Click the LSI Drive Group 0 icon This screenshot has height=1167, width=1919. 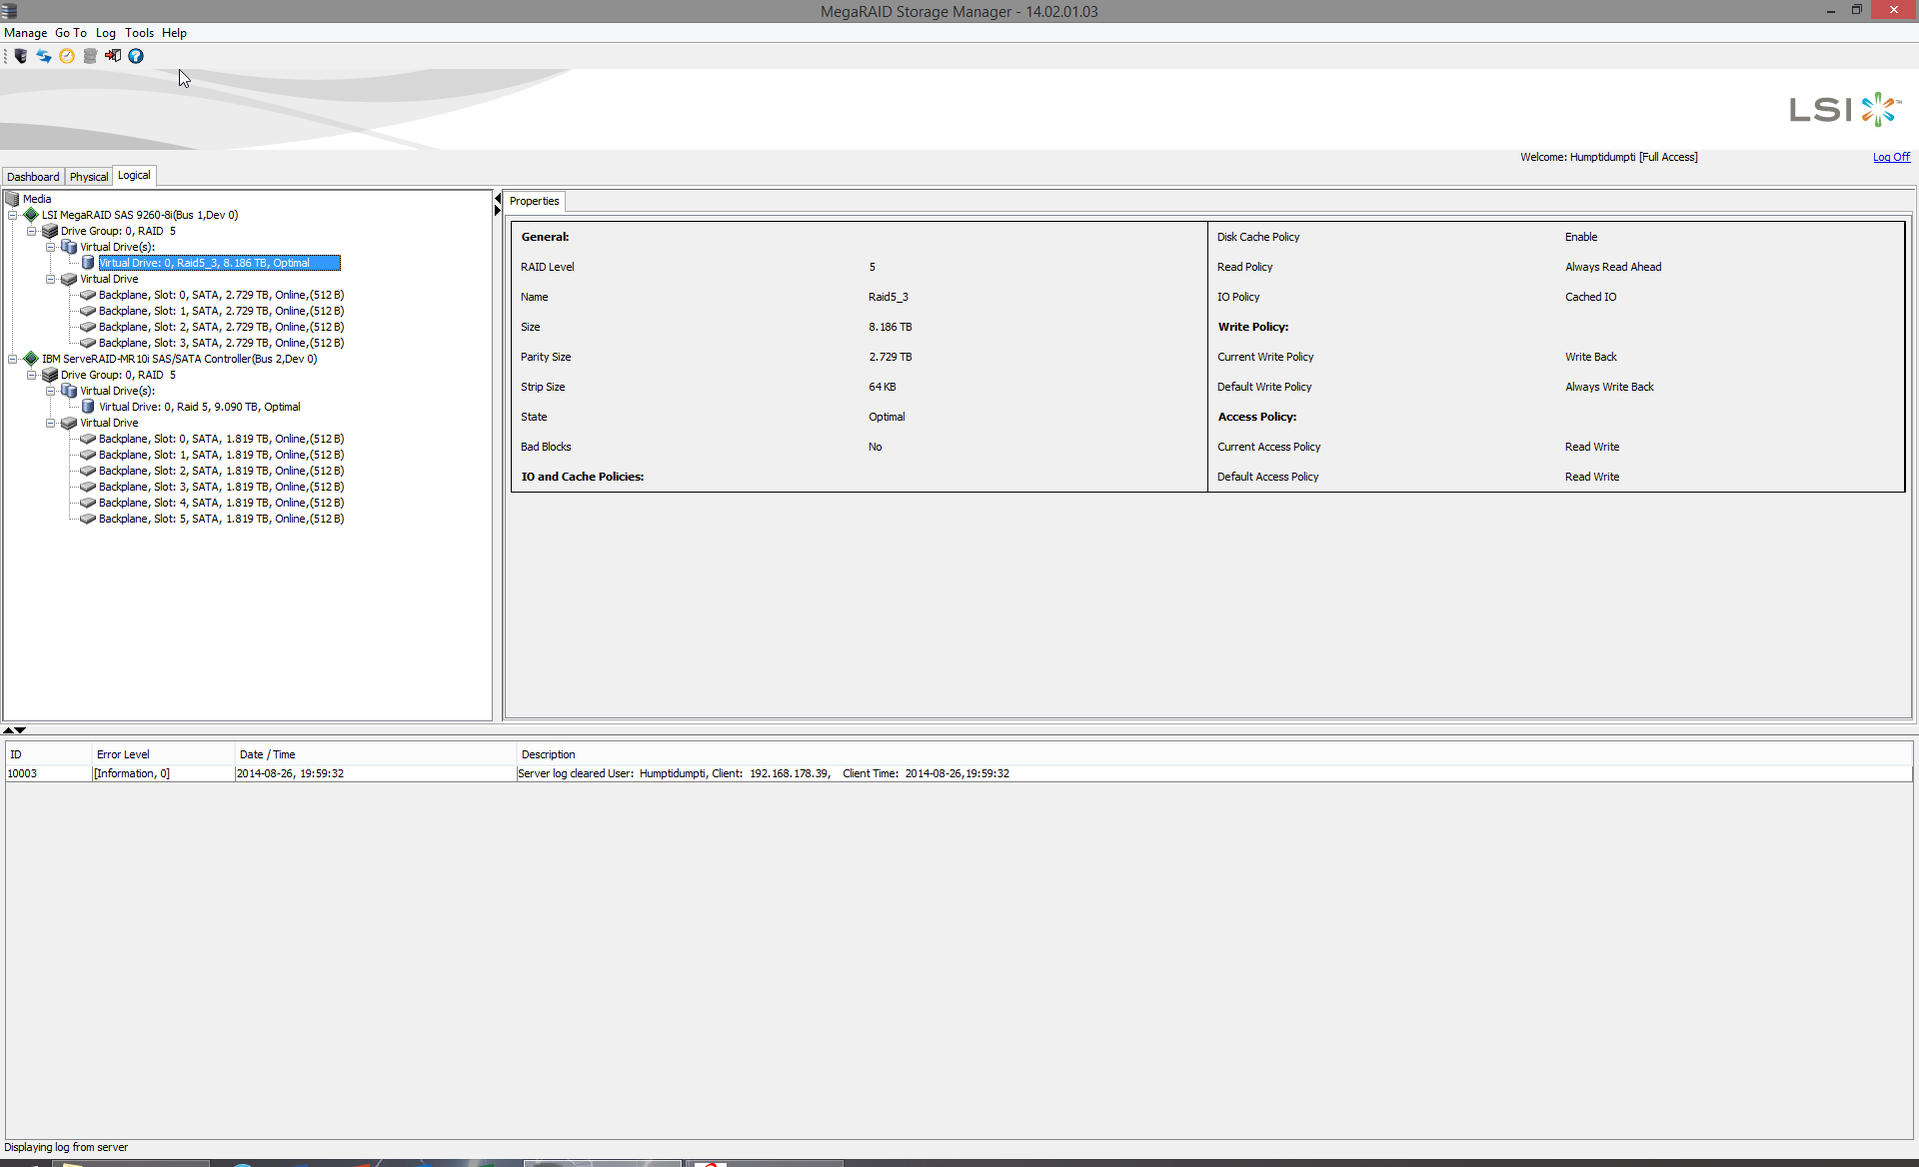click(x=50, y=231)
